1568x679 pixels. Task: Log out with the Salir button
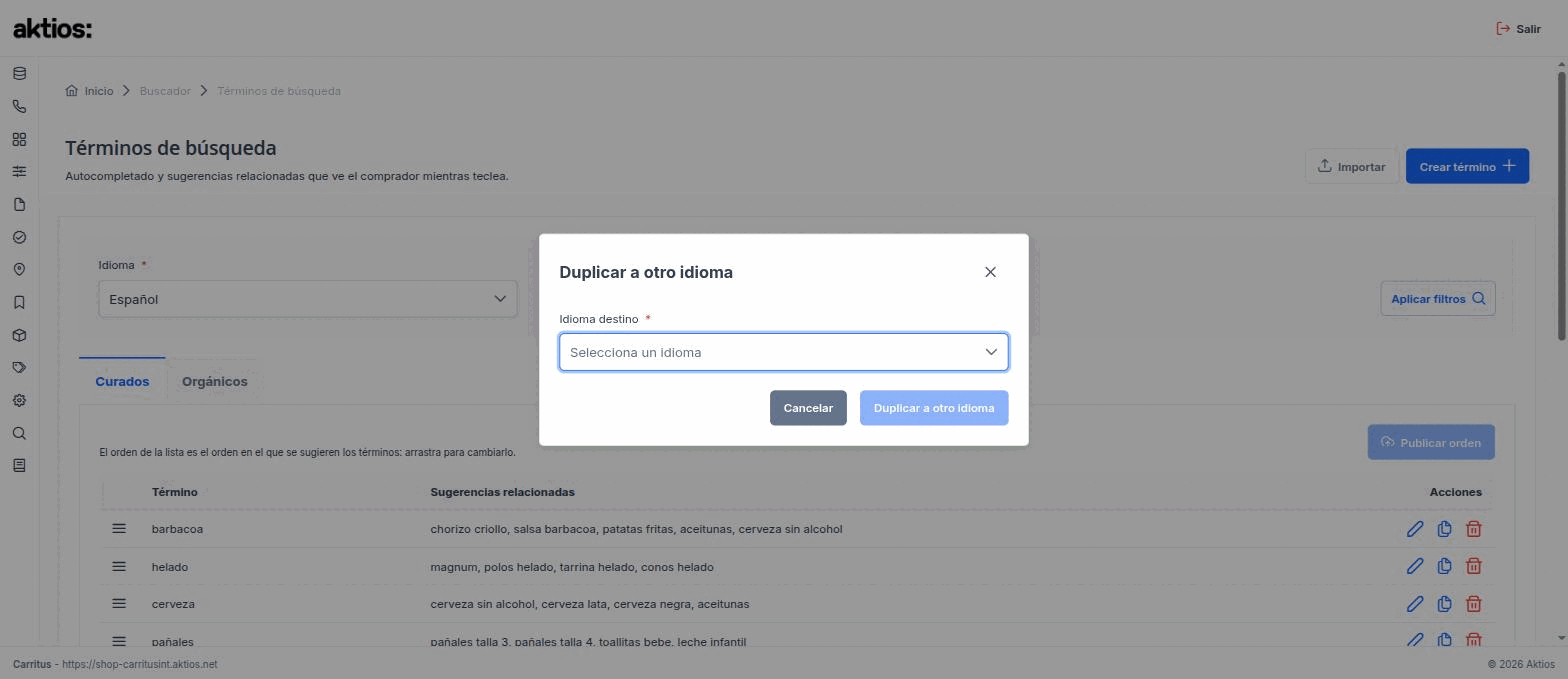point(1518,29)
